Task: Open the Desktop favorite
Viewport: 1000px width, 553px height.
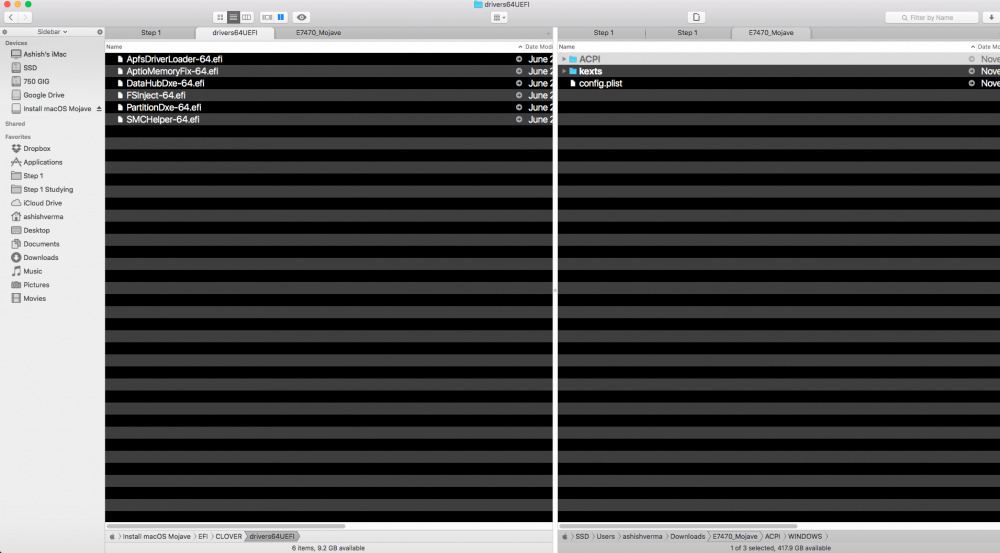Action: point(31,230)
